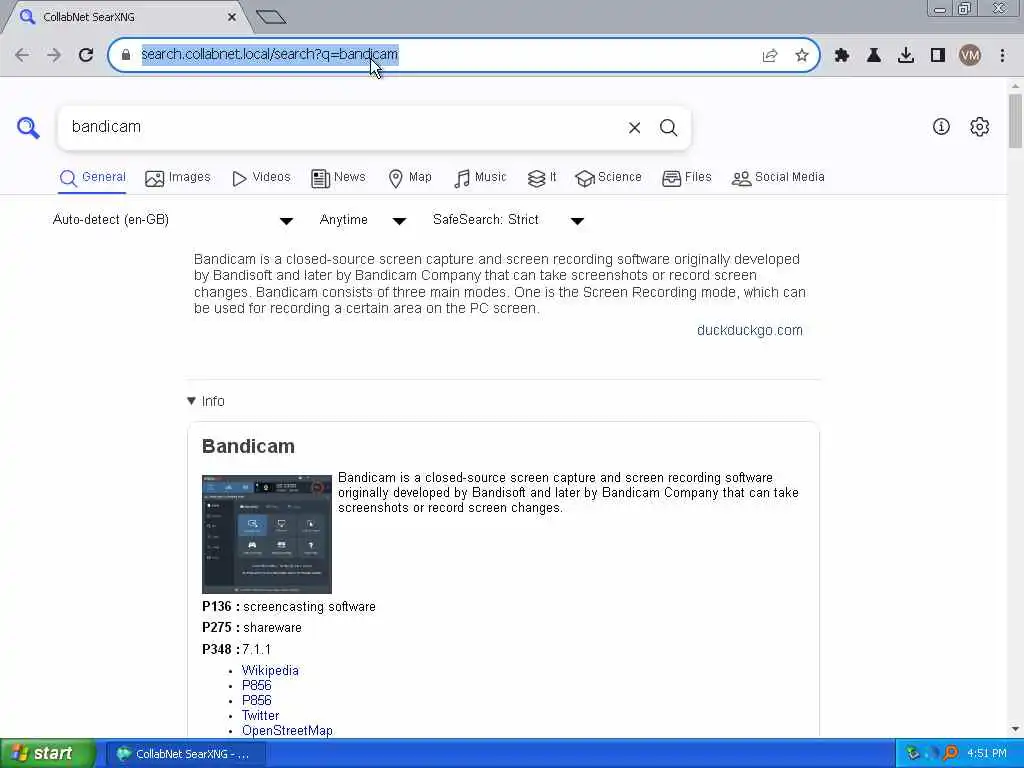Click the taskbar clock 4:51 PM
This screenshot has width=1024, height=768.
tap(987, 754)
